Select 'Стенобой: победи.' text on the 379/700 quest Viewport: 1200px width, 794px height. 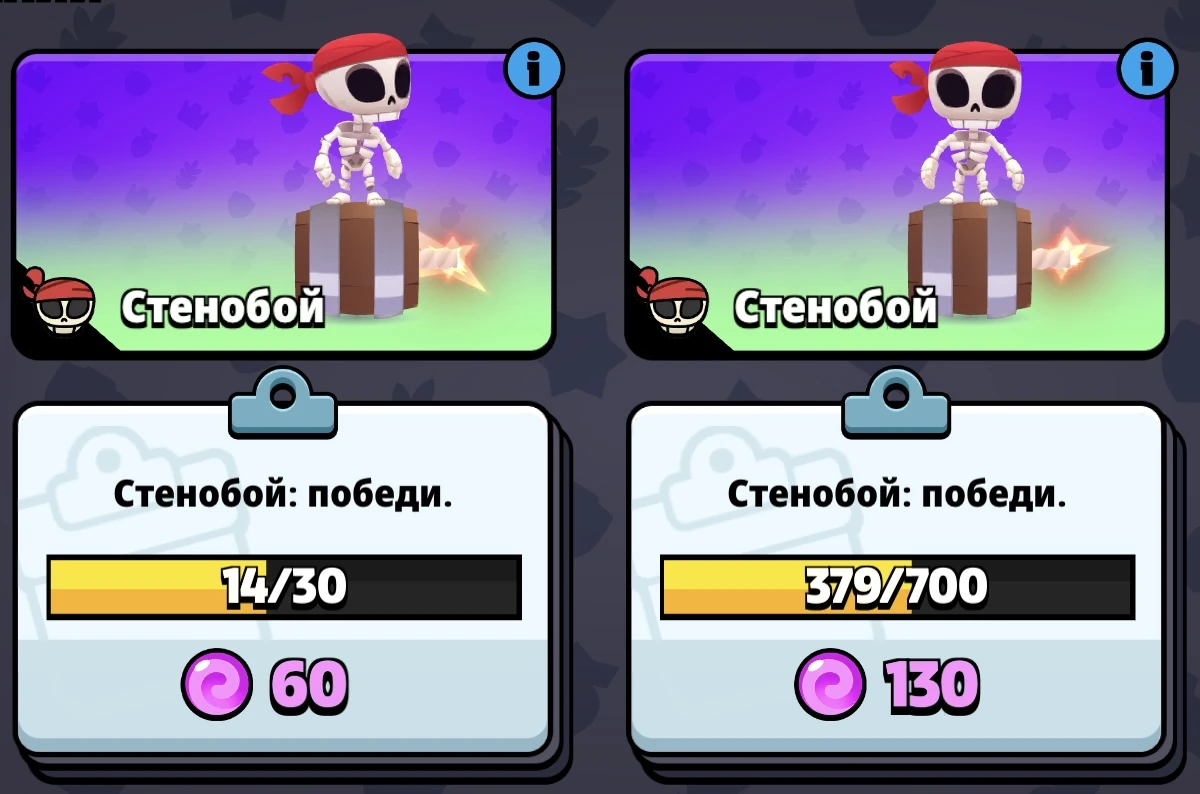pos(896,494)
